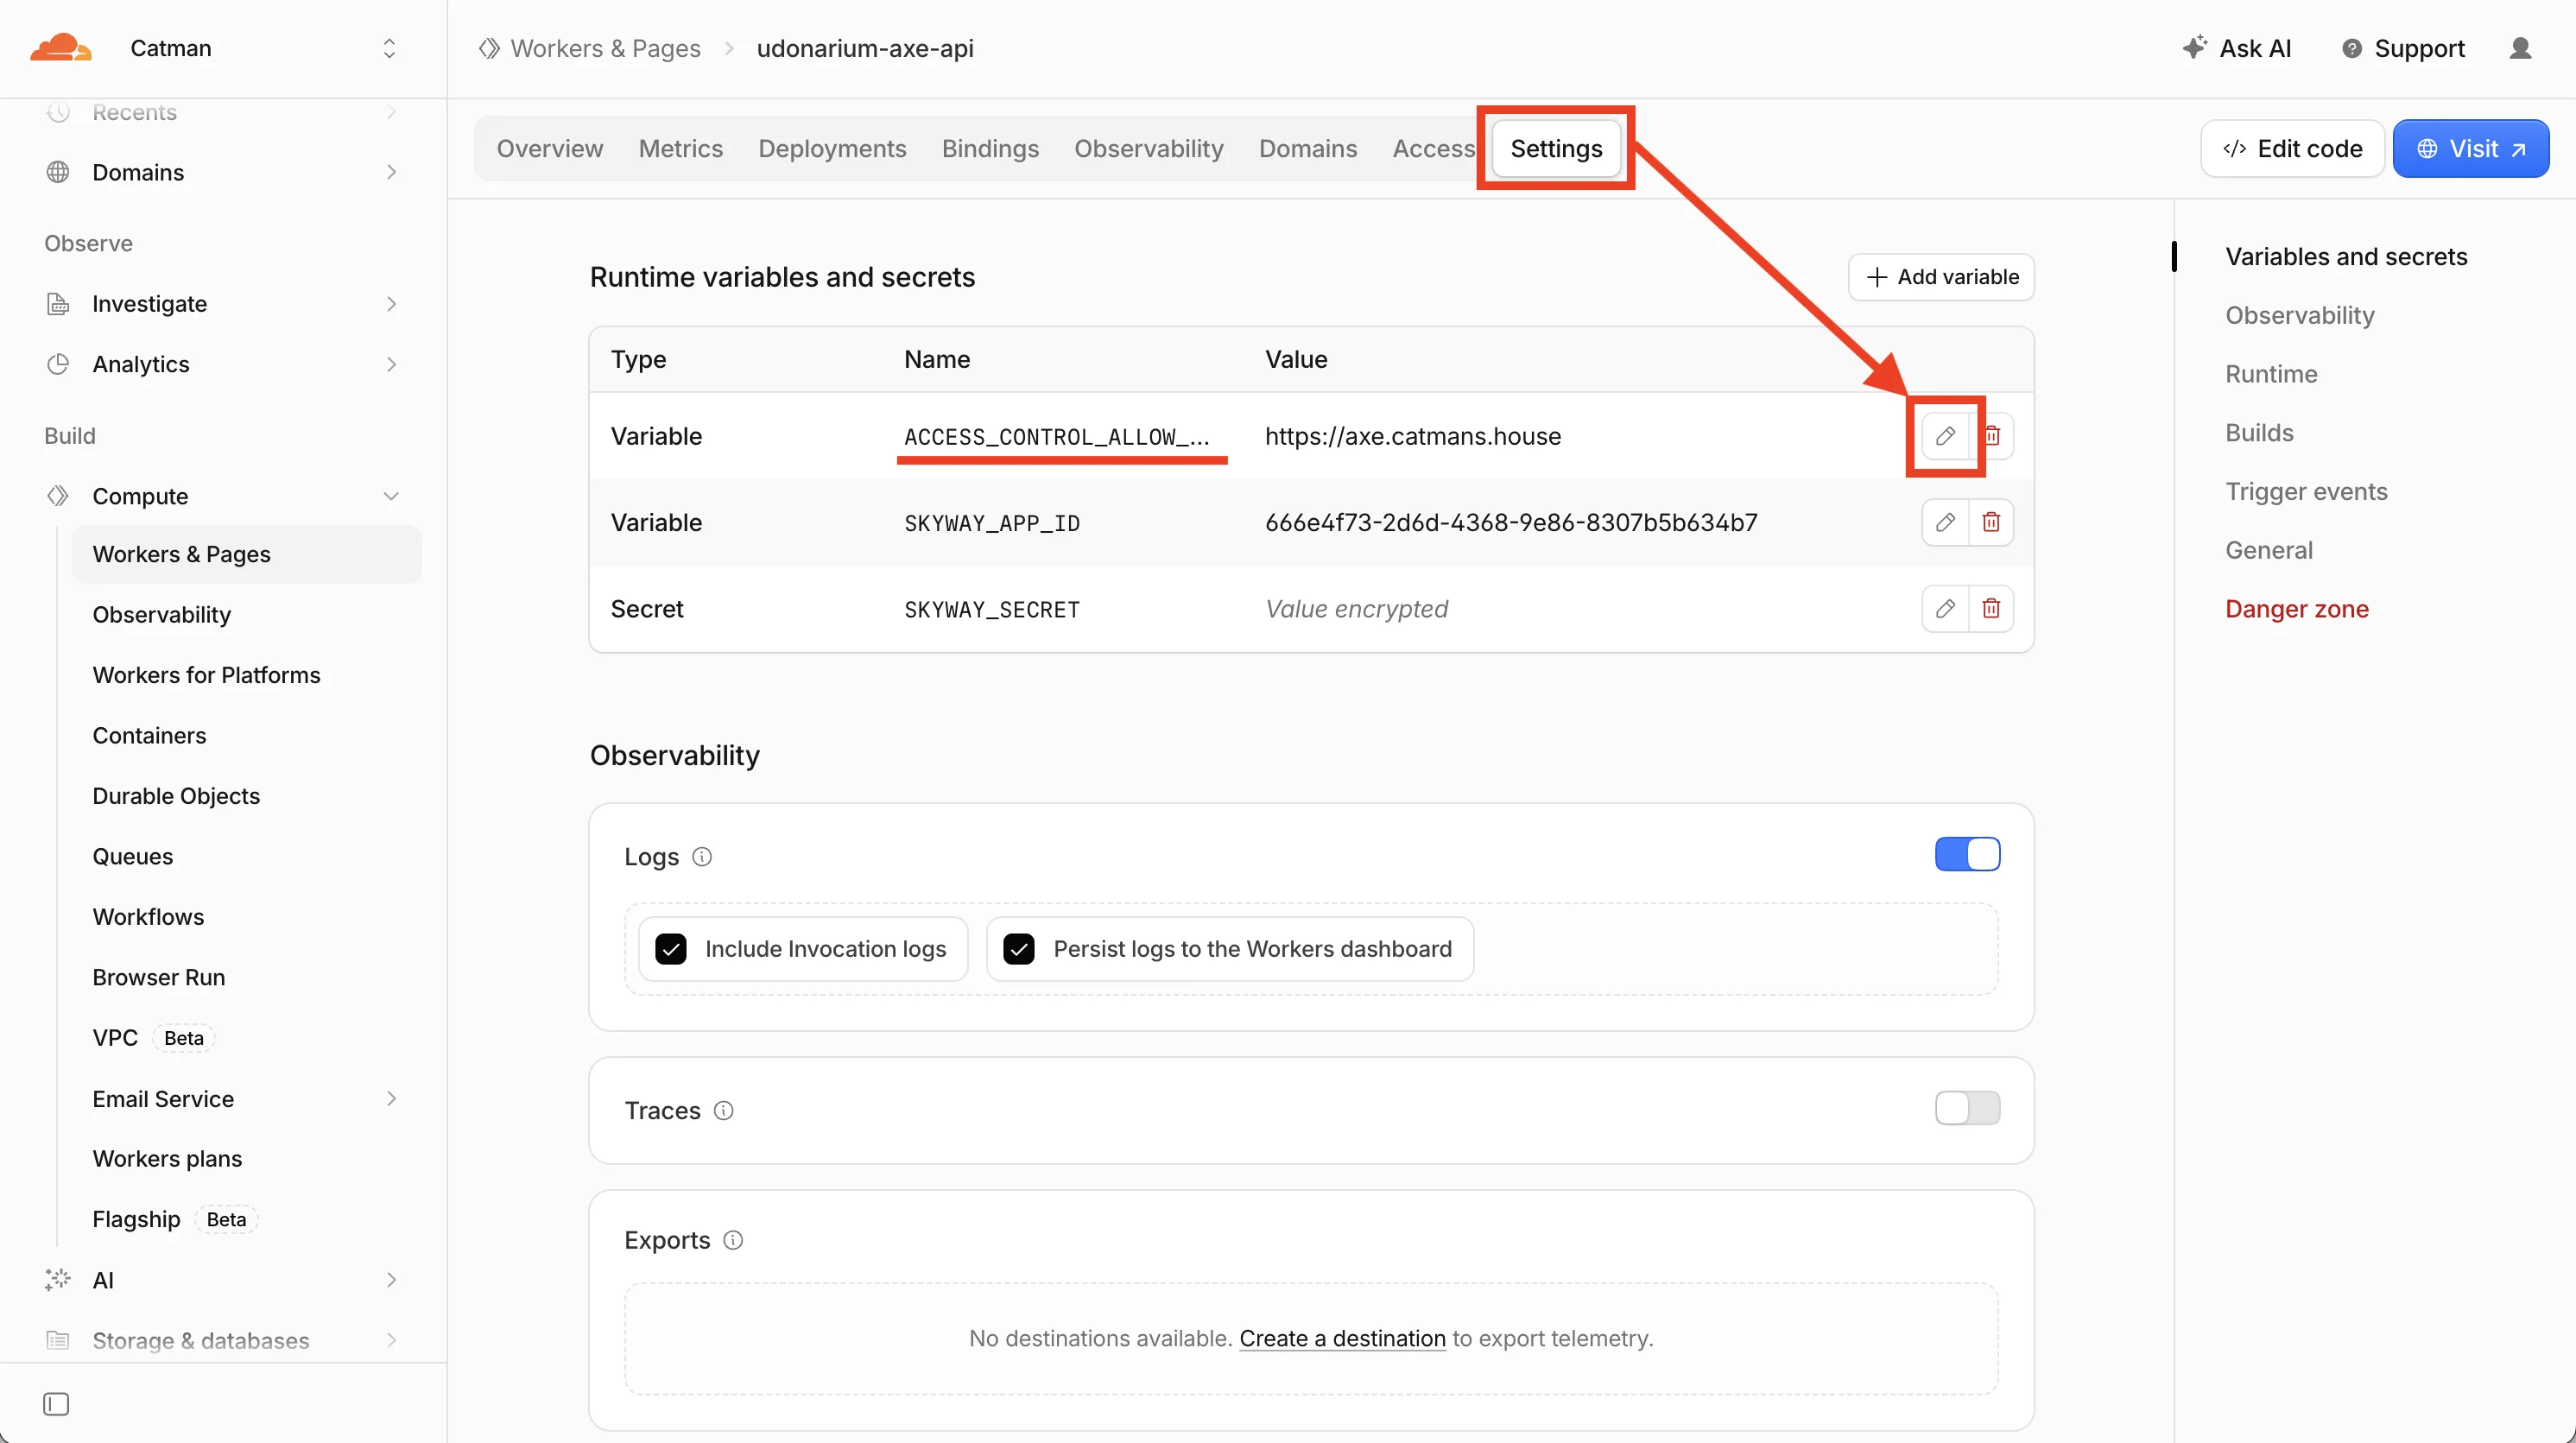Edit the ACCESS_CONTROL_ALLOW variable pencil icon
This screenshot has height=1443, width=2576.
[x=1945, y=436]
